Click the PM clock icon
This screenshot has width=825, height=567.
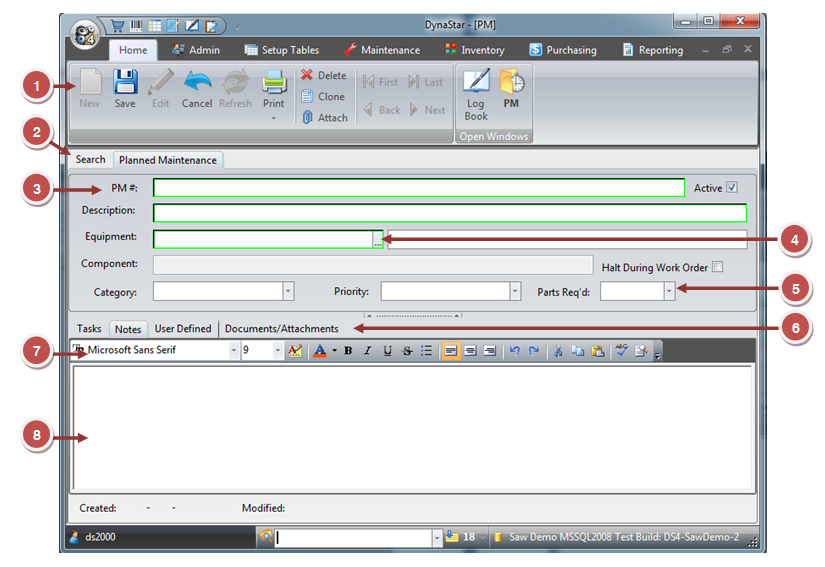(x=512, y=88)
